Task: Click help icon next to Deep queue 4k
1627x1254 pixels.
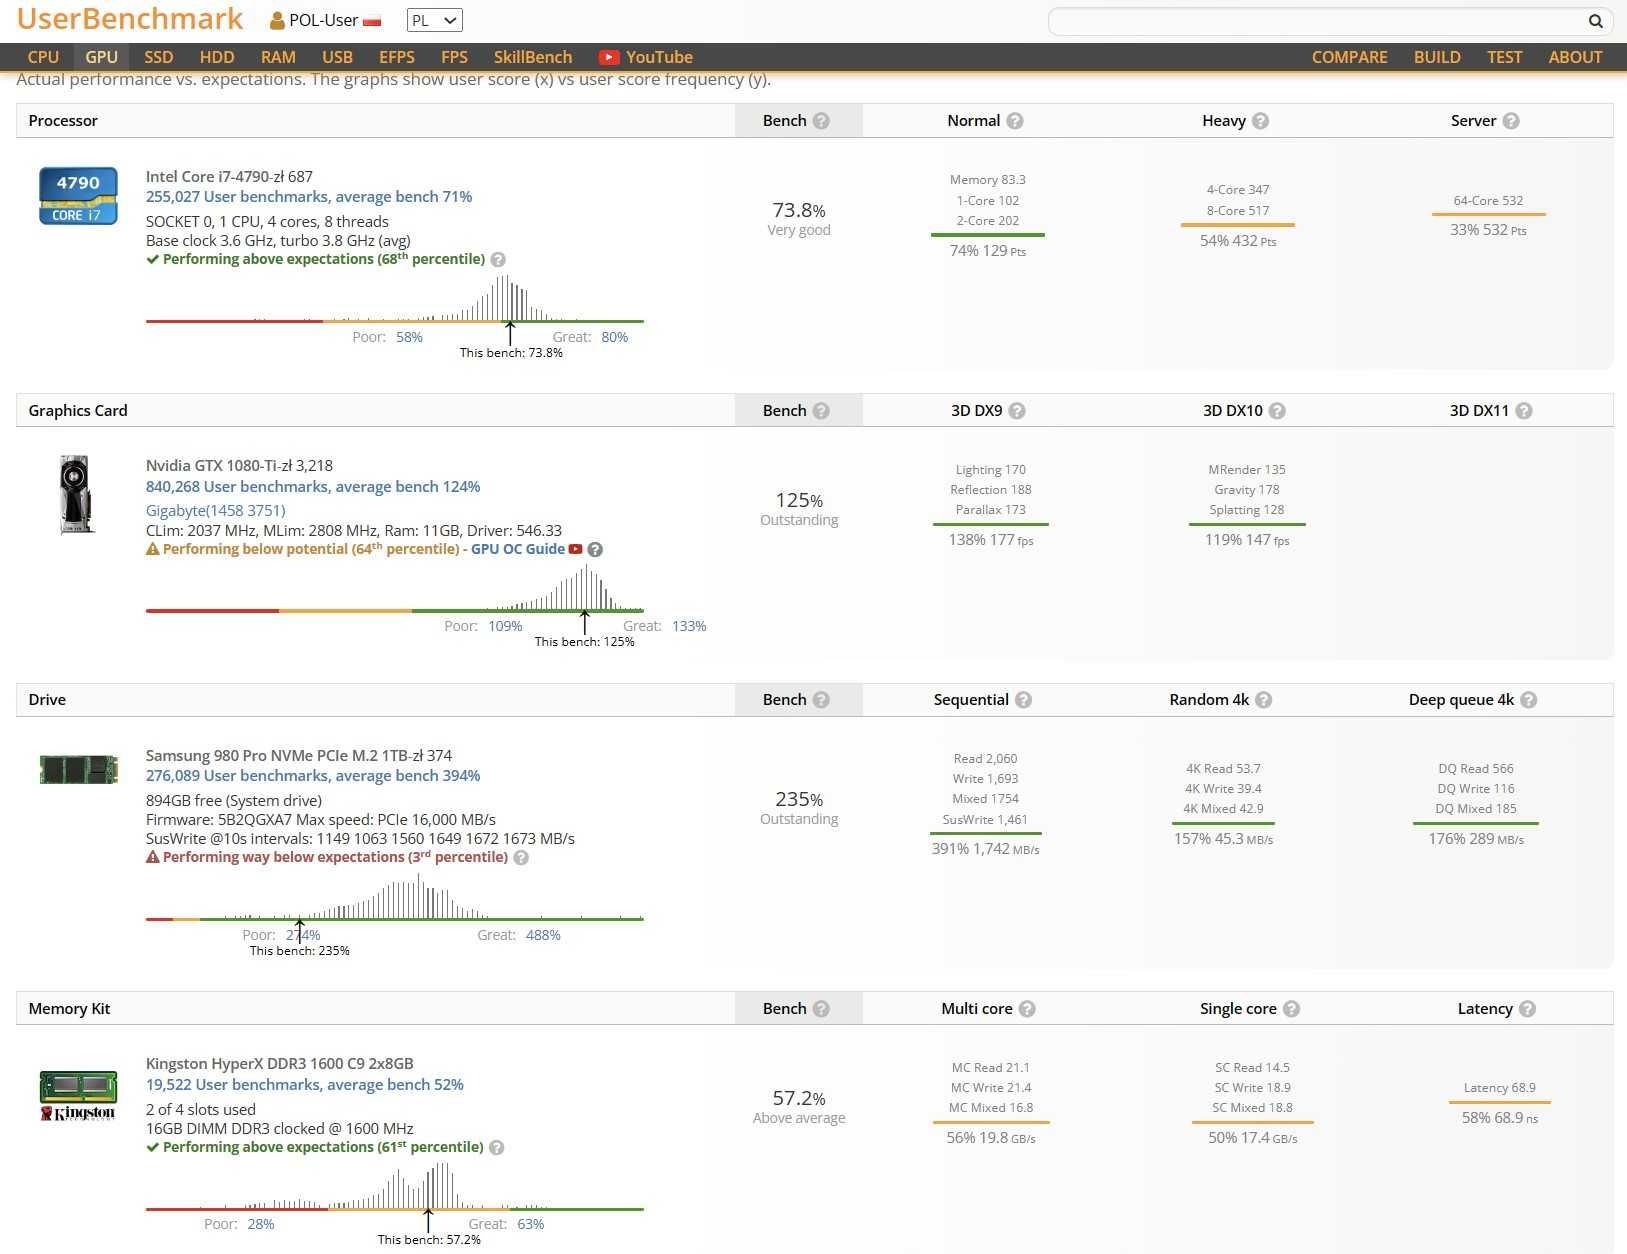Action: tap(1528, 700)
